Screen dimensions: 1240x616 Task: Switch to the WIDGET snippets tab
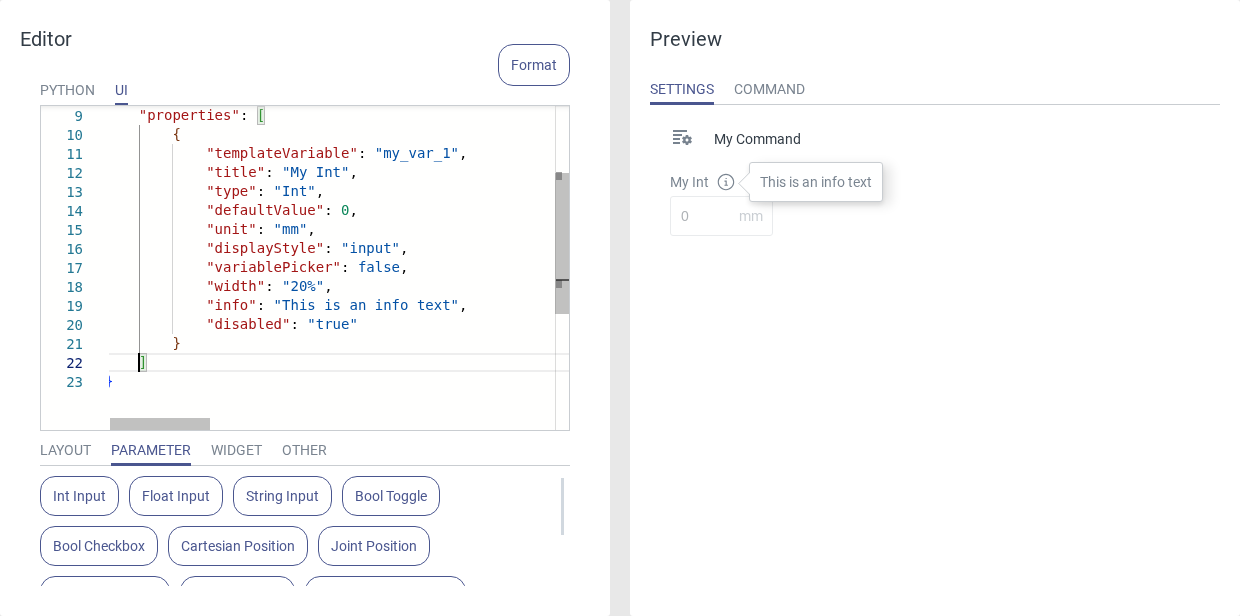pos(236,450)
